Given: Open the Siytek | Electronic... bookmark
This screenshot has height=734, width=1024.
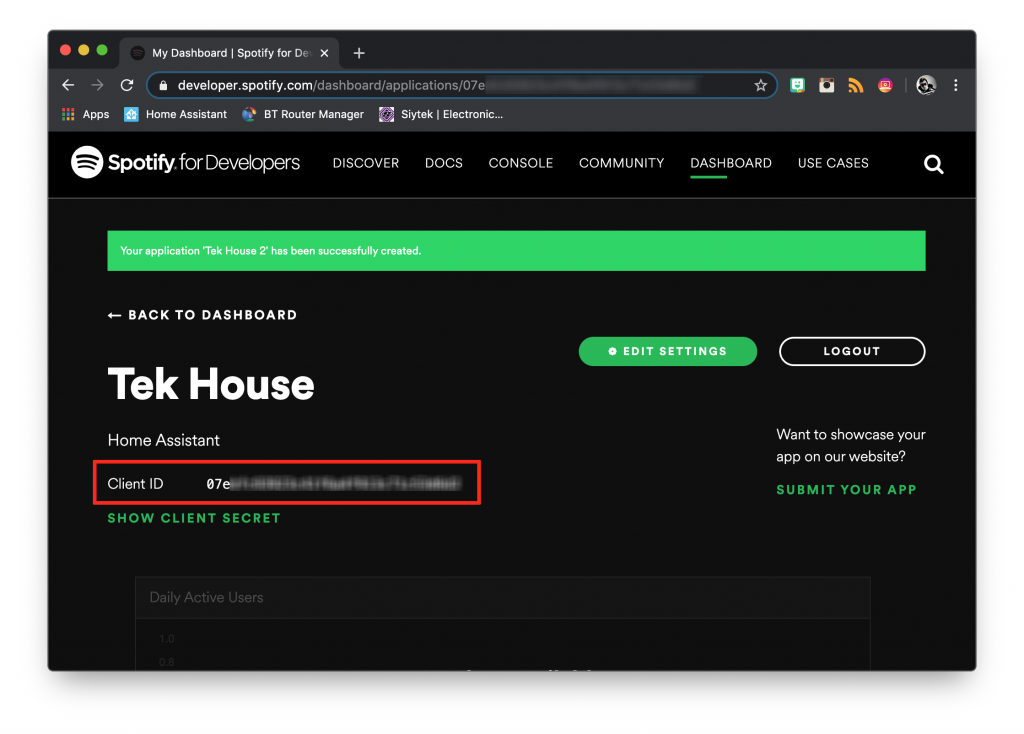Looking at the screenshot, I should (x=441, y=114).
